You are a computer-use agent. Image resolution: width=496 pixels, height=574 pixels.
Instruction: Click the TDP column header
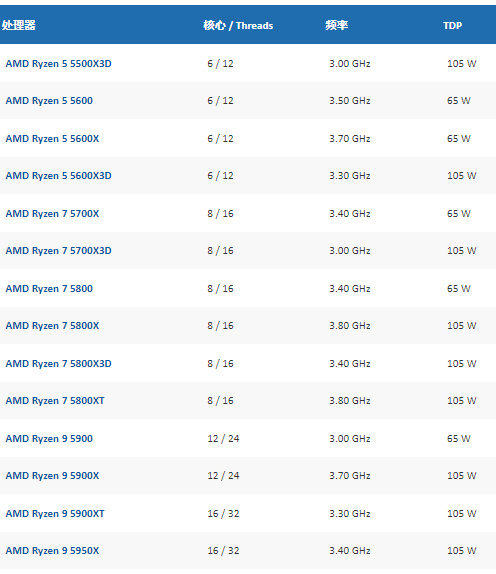click(452, 26)
